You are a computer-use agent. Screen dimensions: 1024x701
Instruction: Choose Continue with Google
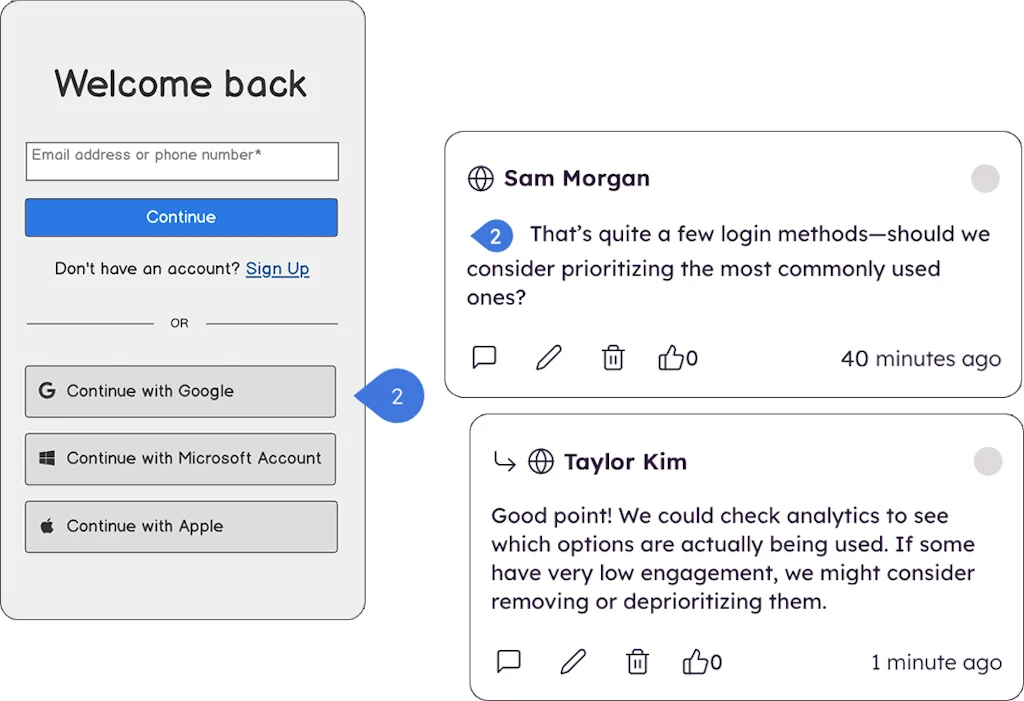click(x=181, y=391)
